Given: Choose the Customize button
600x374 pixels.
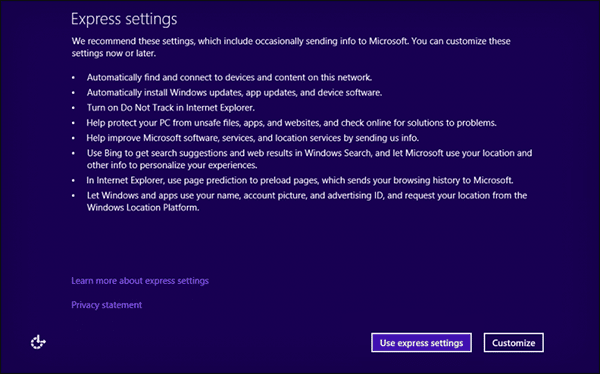Looking at the screenshot, I should [514, 343].
